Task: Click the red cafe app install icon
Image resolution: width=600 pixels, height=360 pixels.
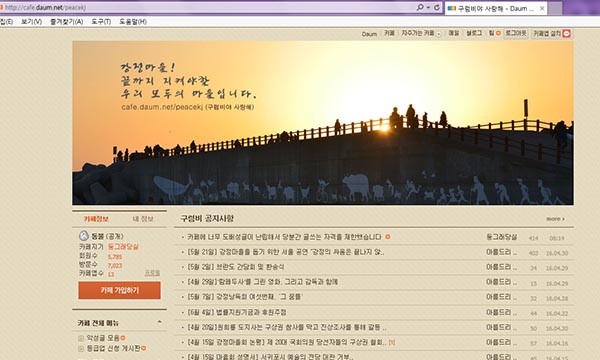Action: pos(566,34)
